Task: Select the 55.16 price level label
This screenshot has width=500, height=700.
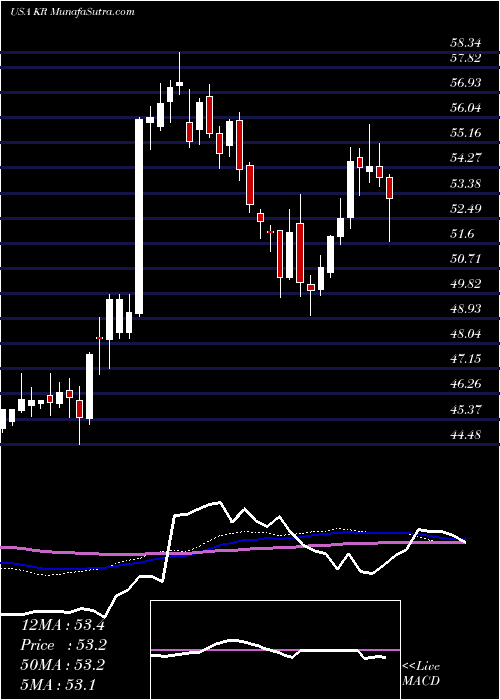Action: [x=465, y=133]
